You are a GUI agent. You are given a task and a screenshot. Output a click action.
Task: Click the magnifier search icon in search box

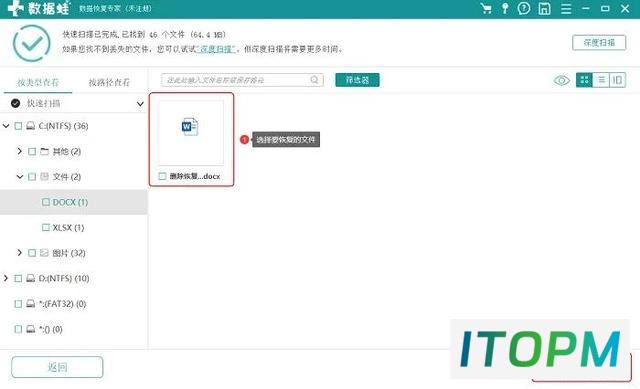[314, 80]
